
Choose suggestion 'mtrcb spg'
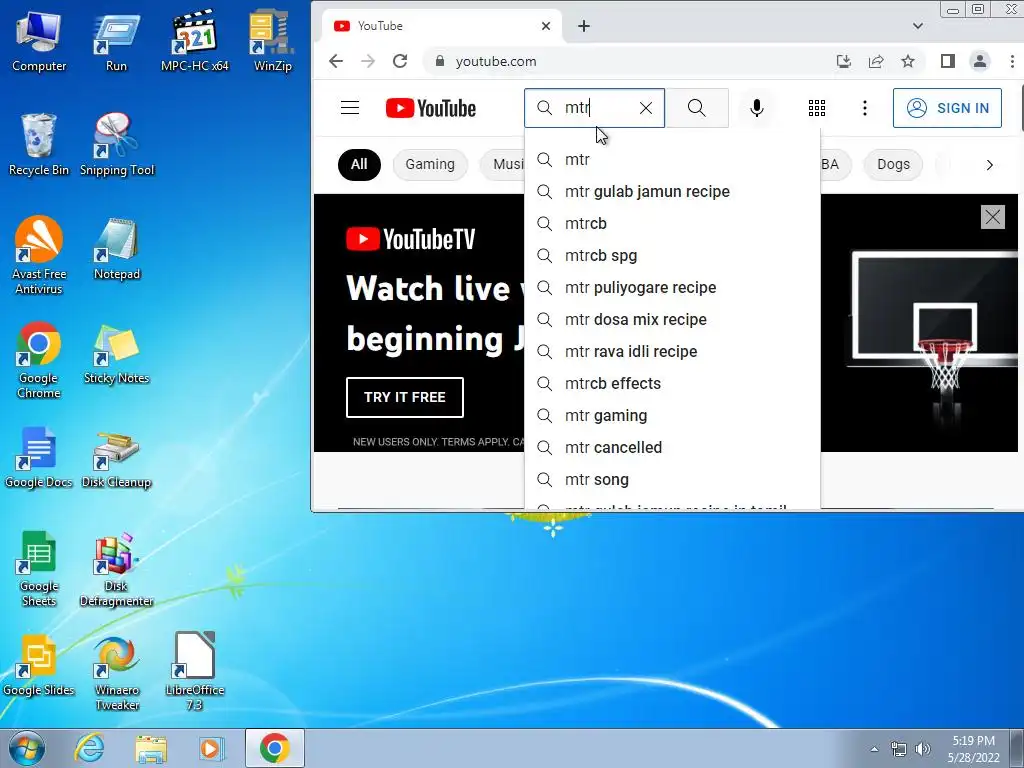672,256
